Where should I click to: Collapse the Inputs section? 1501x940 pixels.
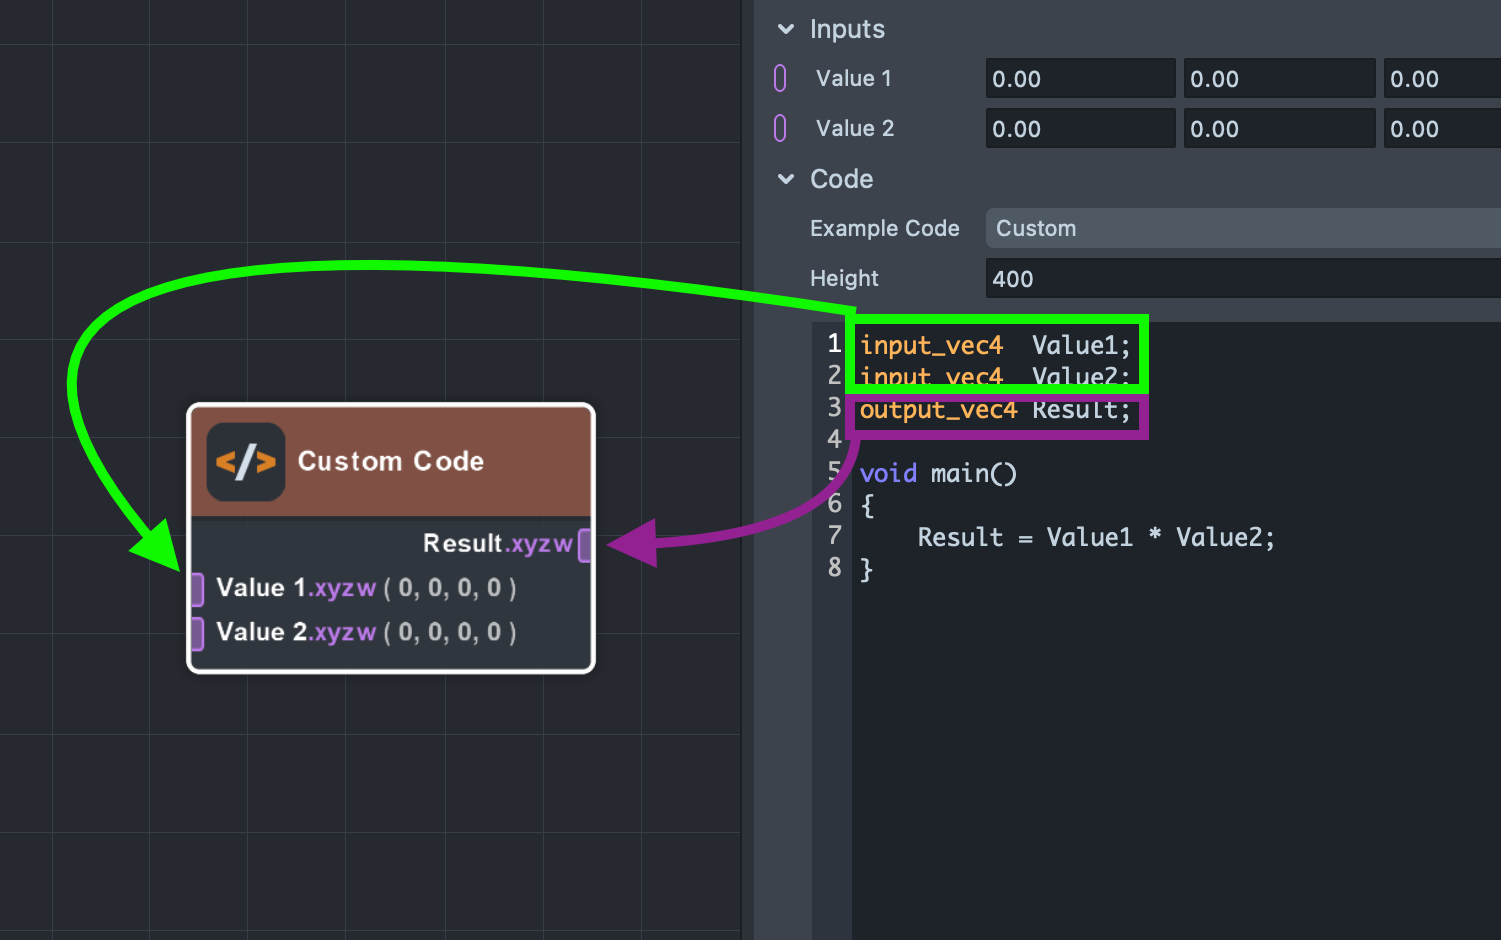point(786,29)
